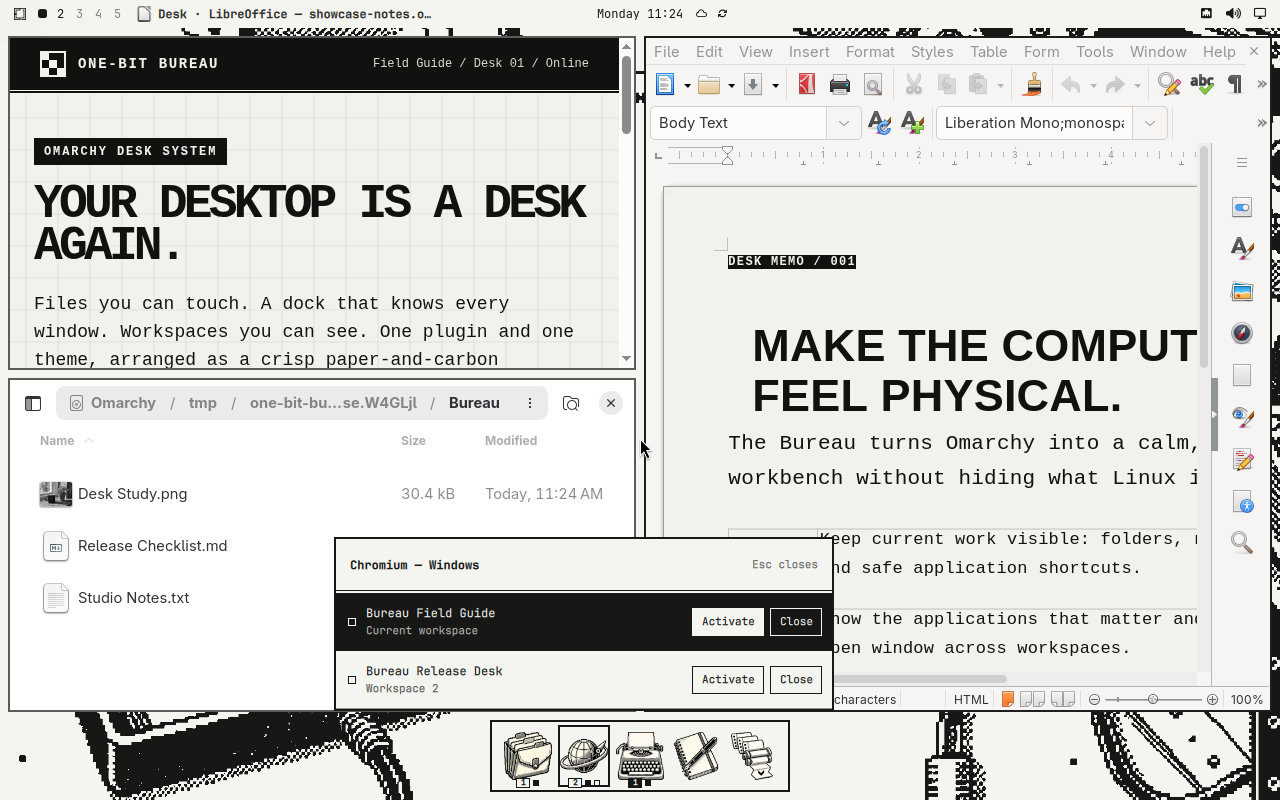Export document directly as PDF
This screenshot has width=1280, height=800.
[x=806, y=85]
